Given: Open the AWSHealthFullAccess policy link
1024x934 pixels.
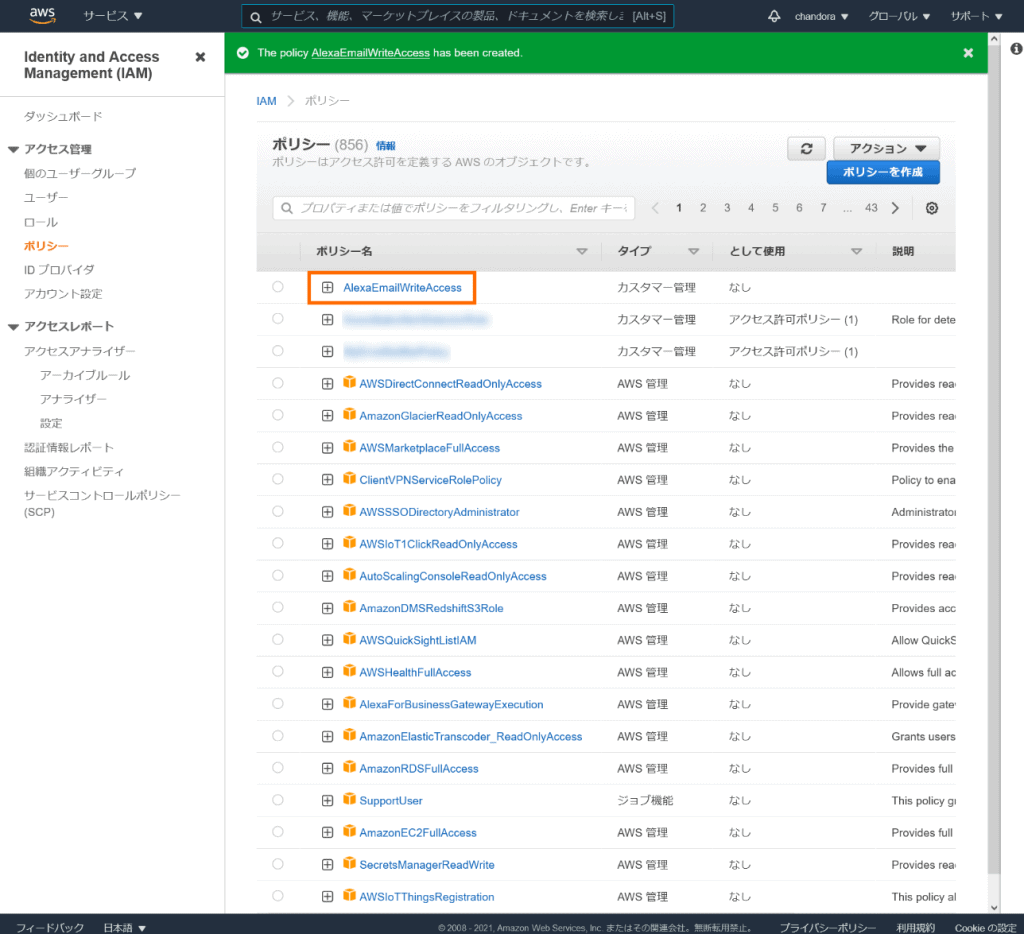Looking at the screenshot, I should point(415,672).
